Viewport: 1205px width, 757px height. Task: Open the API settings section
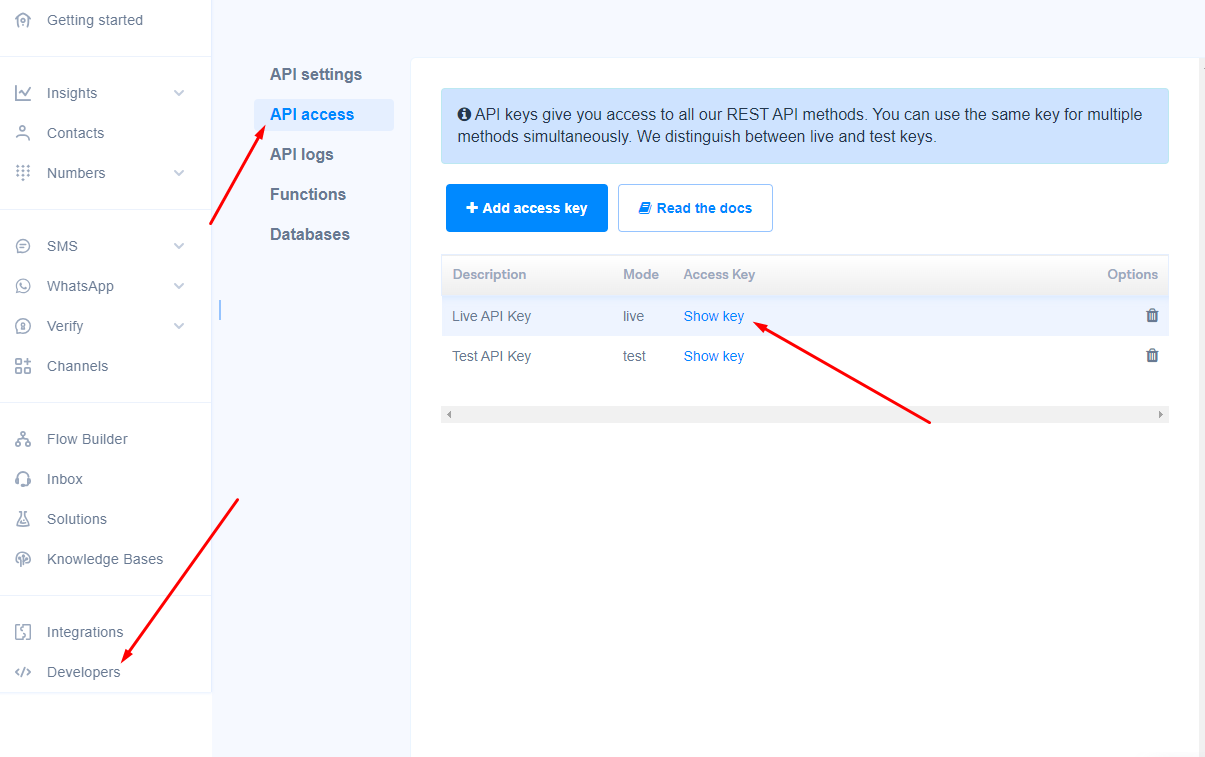pyautogui.click(x=316, y=75)
